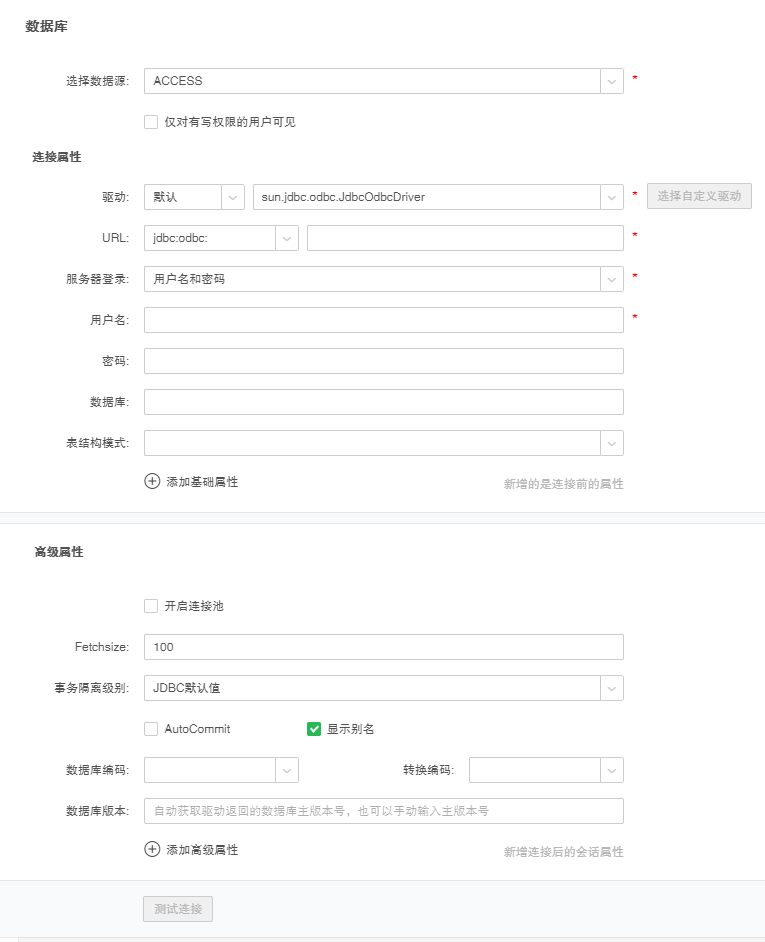Click the 测试连接 button

click(x=178, y=909)
